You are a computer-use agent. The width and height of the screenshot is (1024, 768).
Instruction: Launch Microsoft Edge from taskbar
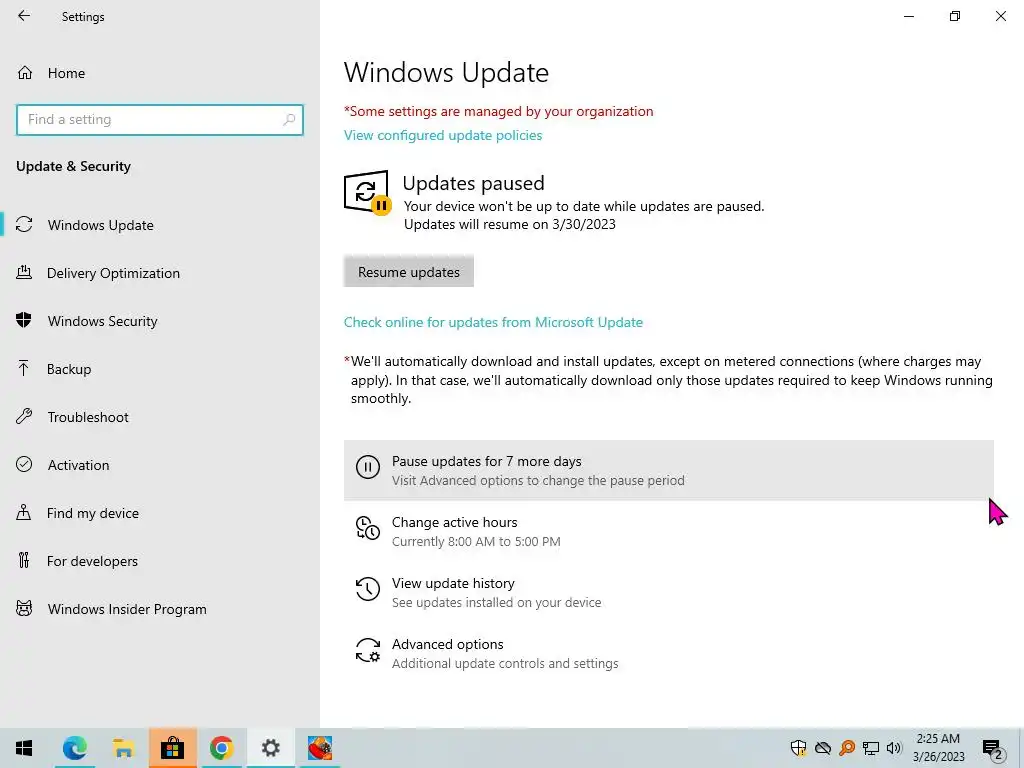click(x=74, y=748)
